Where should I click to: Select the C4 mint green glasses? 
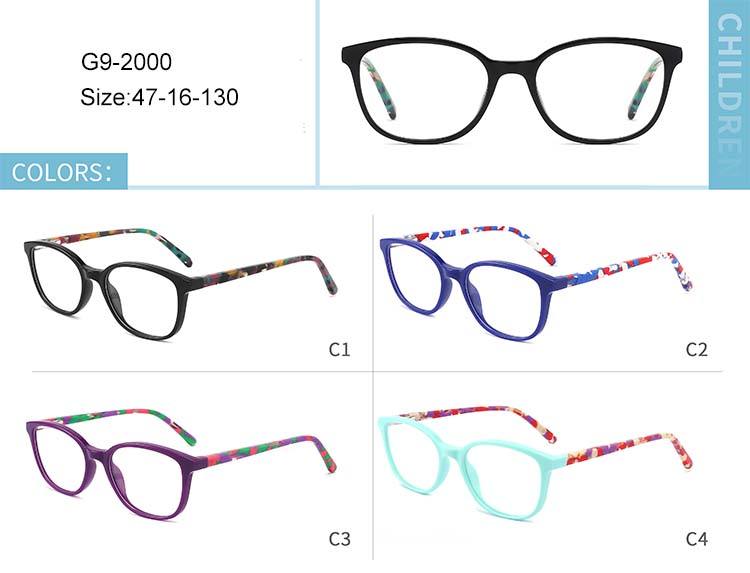(536, 463)
